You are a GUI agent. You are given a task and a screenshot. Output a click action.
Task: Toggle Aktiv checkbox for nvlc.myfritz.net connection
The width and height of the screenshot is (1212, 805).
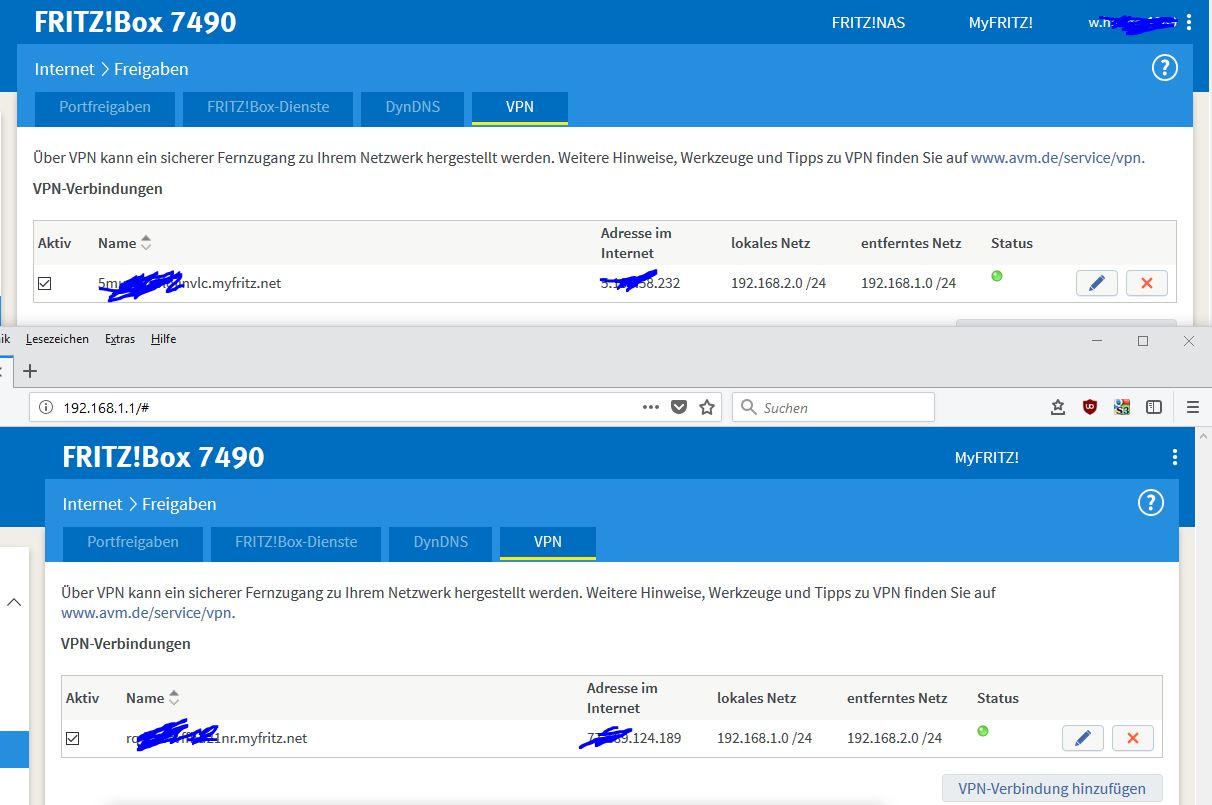45,284
